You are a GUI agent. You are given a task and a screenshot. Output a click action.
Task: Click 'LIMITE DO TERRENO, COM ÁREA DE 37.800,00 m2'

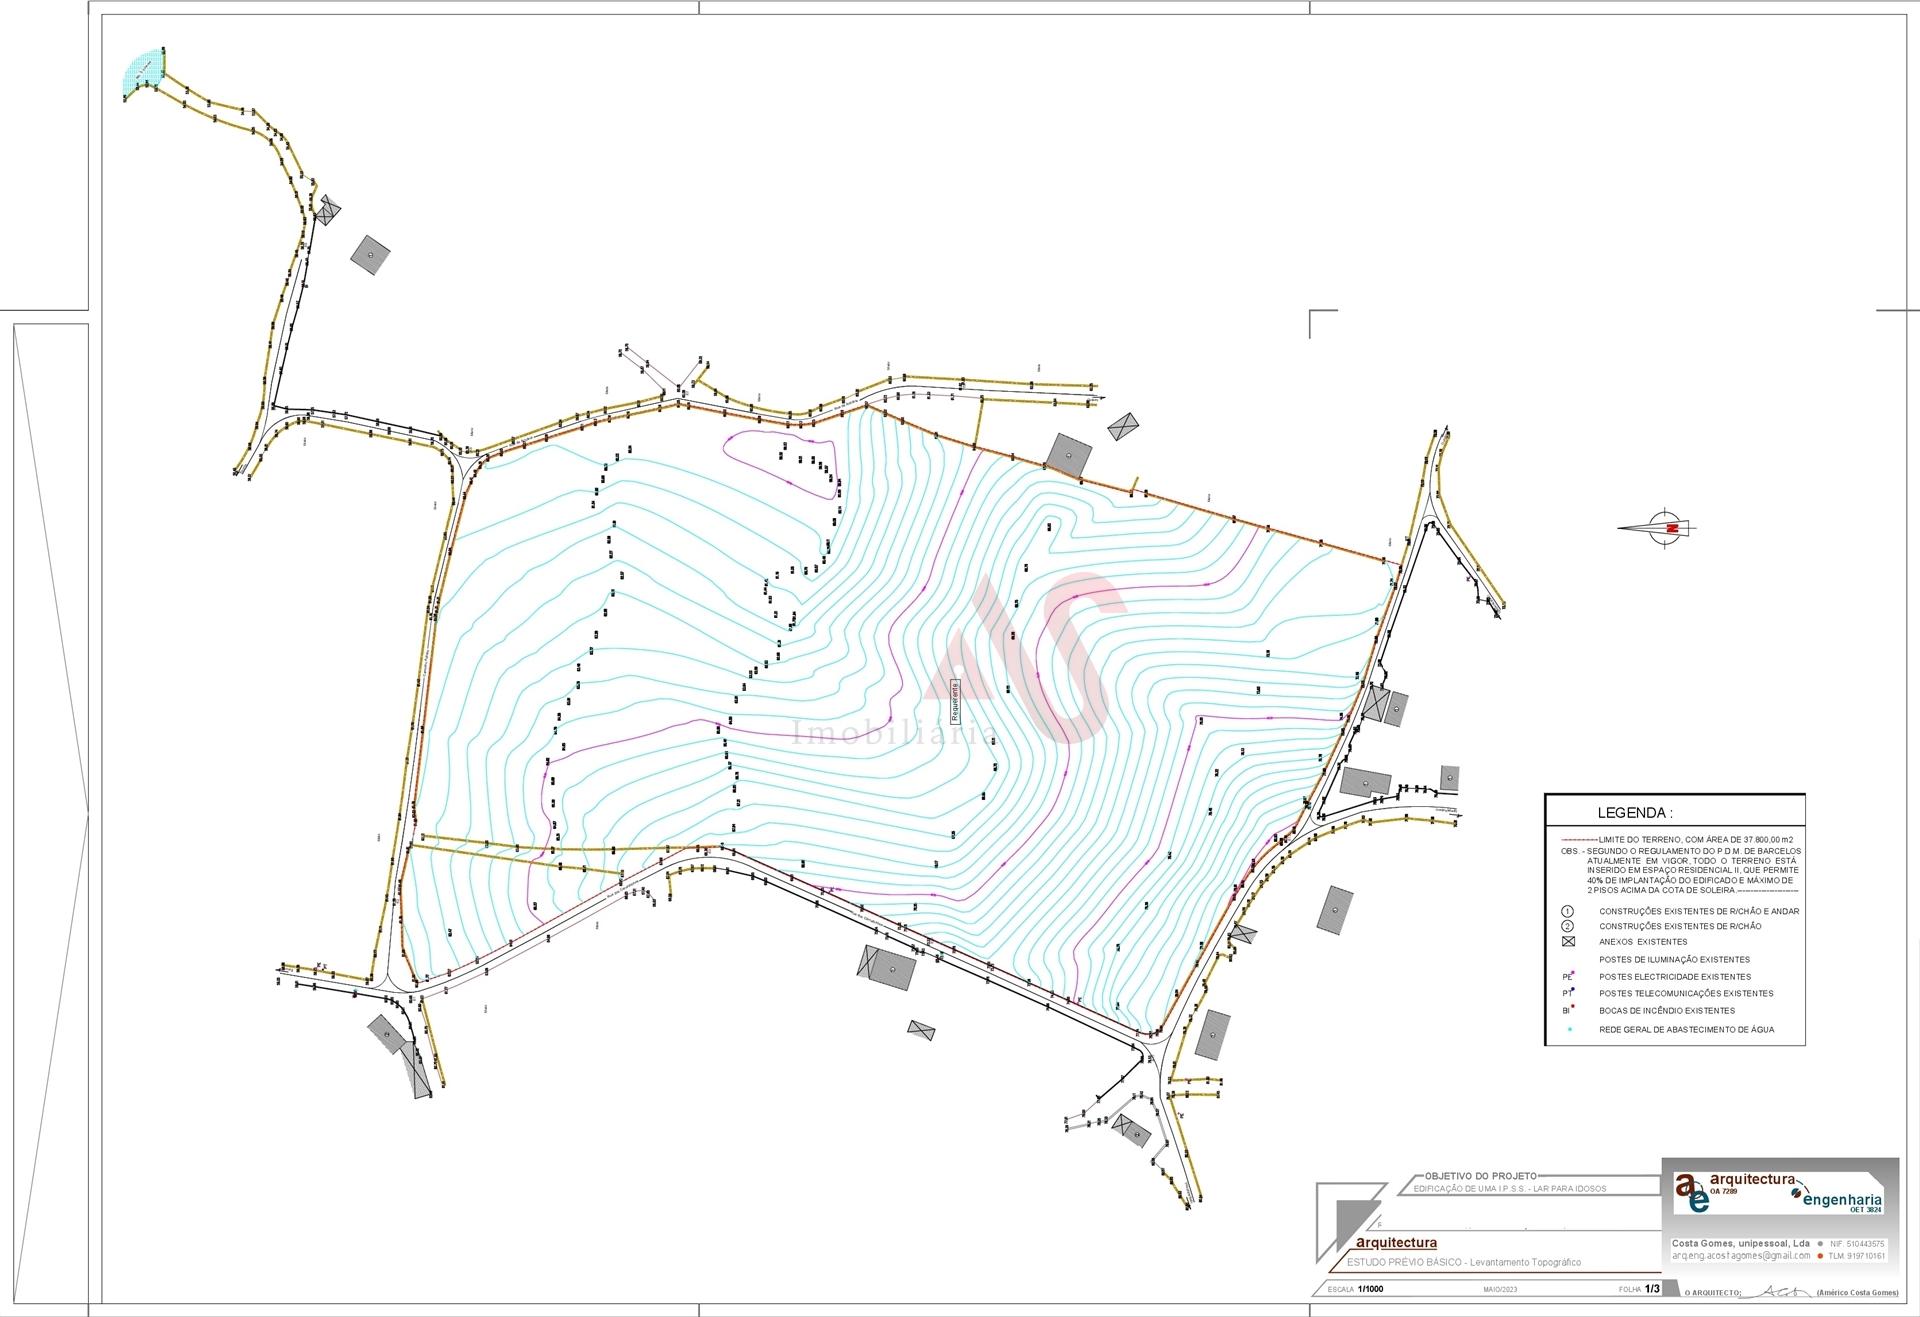[x=1696, y=840]
